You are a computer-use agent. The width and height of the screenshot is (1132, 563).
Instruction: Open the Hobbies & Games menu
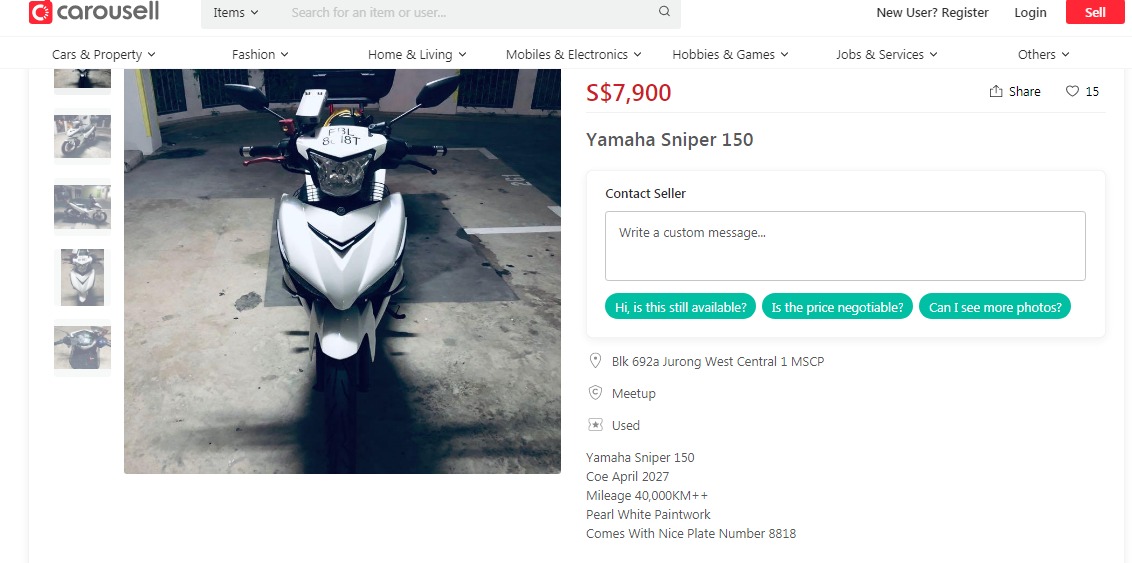(x=730, y=54)
